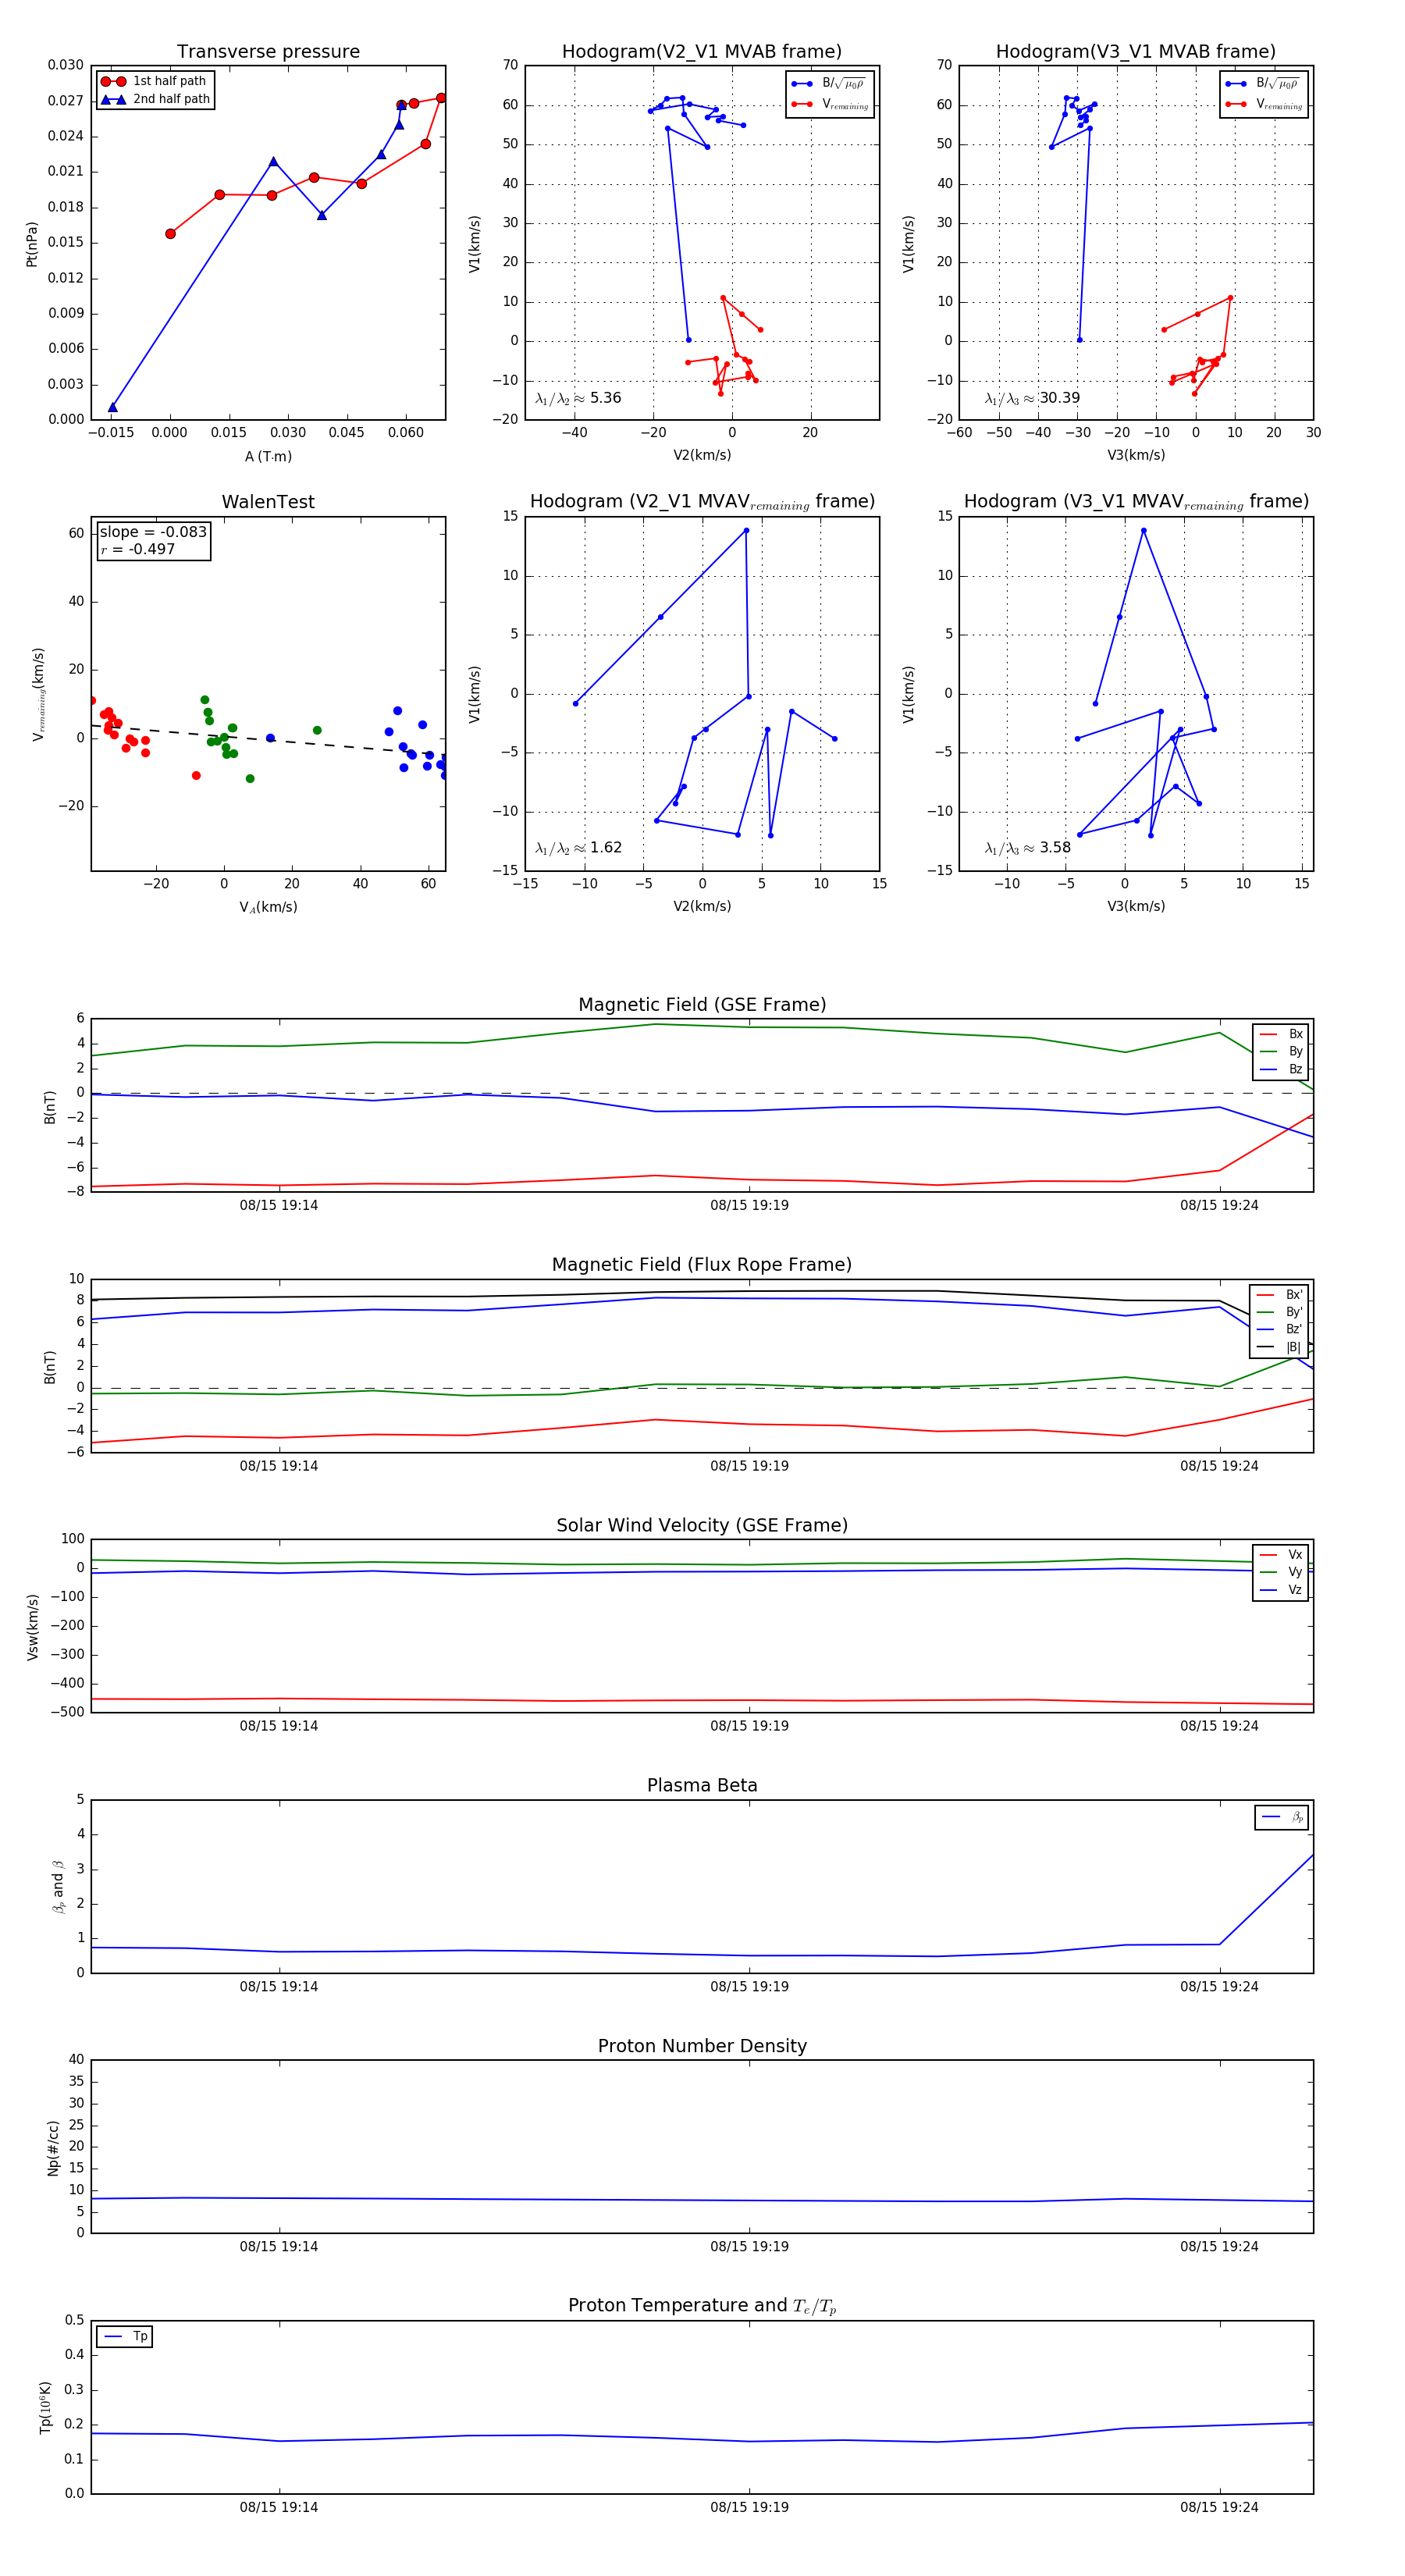This screenshot has height=2576, width=1405.
Task: Click the 'Hodogram(V2_V1 MVAB frame)' title
Action: (701, 52)
